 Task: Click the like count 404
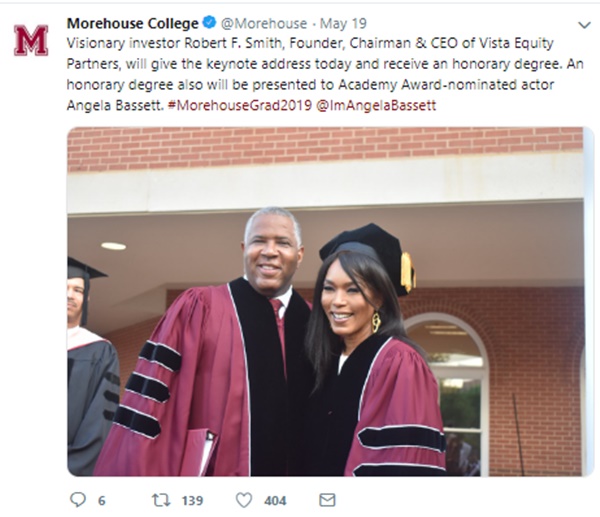click(x=275, y=500)
